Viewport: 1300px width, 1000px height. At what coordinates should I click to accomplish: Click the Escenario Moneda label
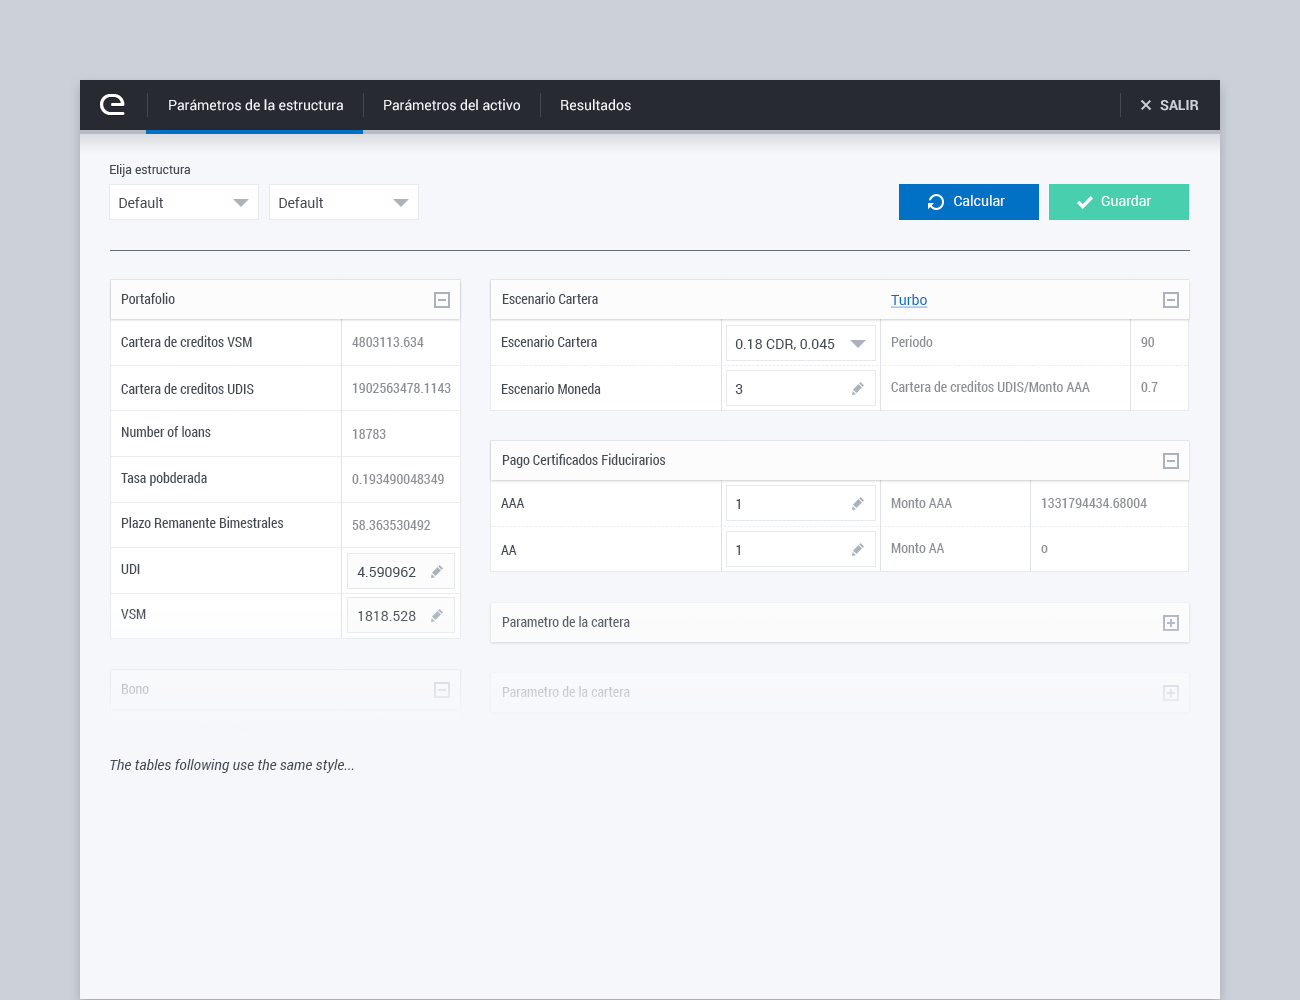click(x=551, y=389)
